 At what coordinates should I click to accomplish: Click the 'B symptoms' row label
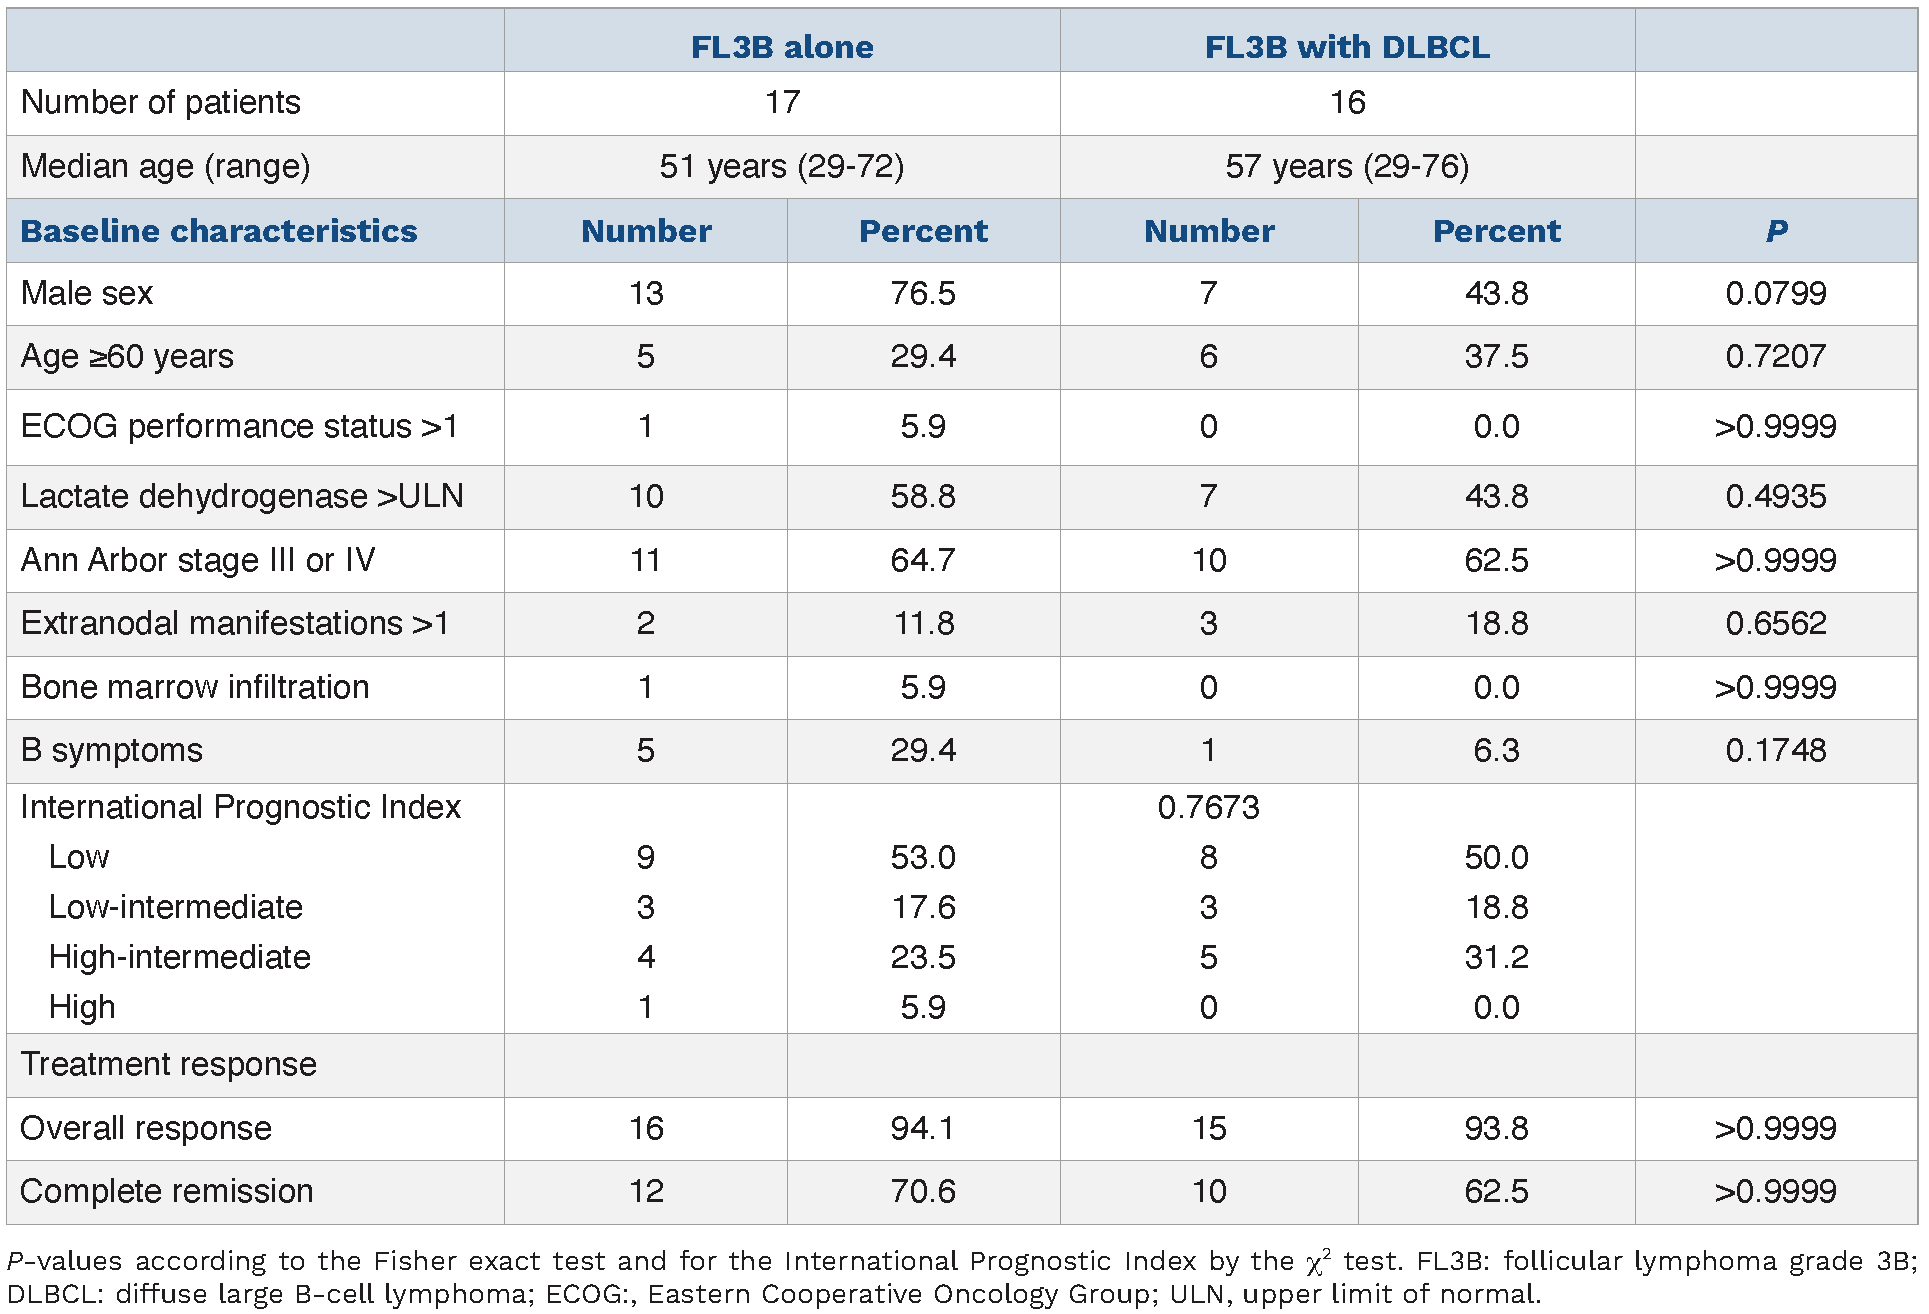[111, 750]
